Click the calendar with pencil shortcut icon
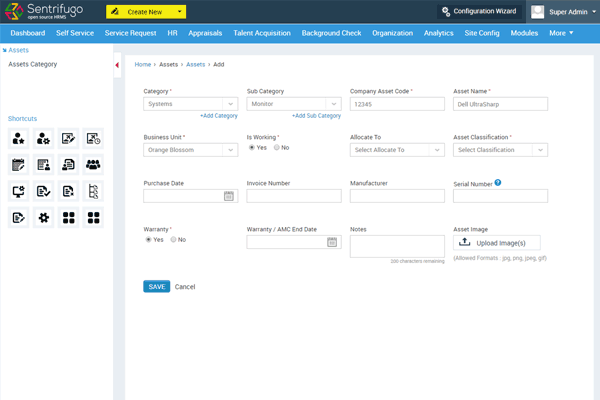600x400 pixels. [x=18, y=165]
